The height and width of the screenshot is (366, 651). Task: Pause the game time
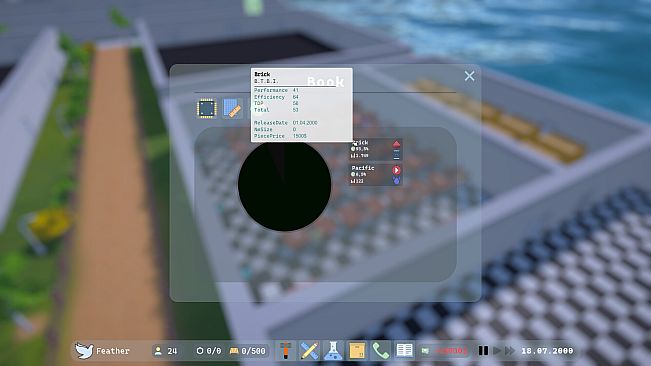(x=483, y=351)
